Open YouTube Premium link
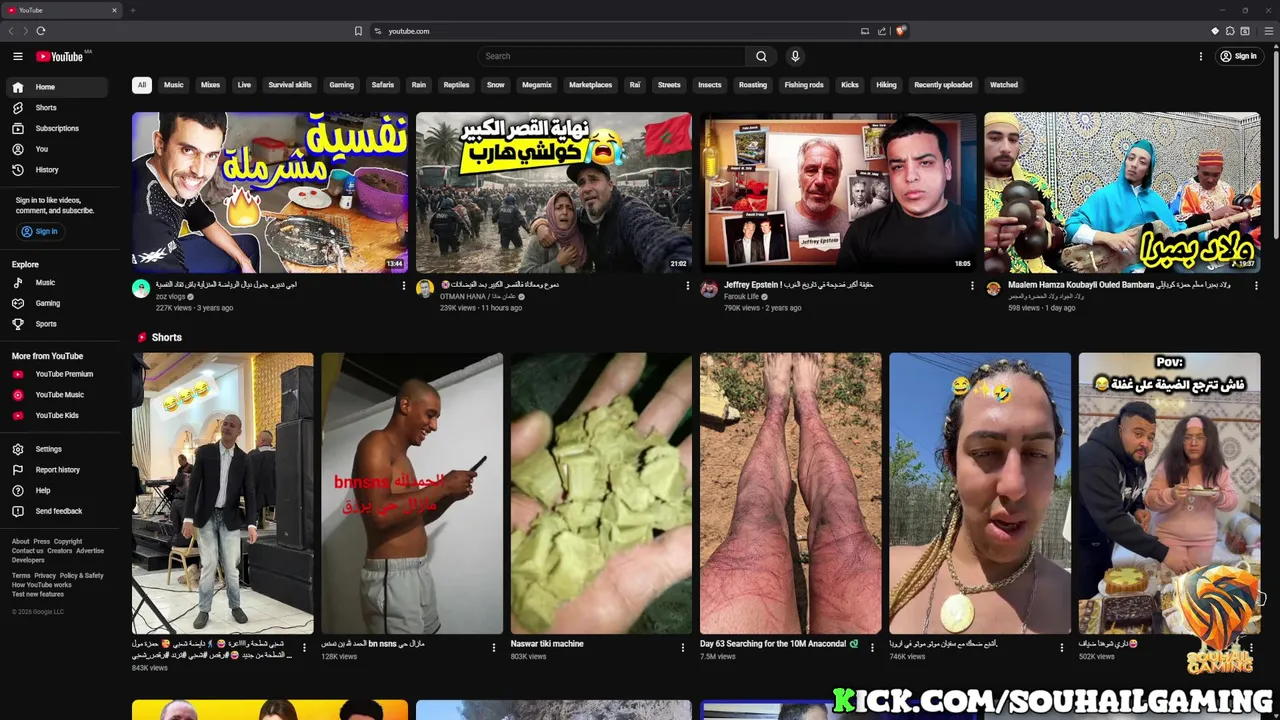 tap(56, 374)
